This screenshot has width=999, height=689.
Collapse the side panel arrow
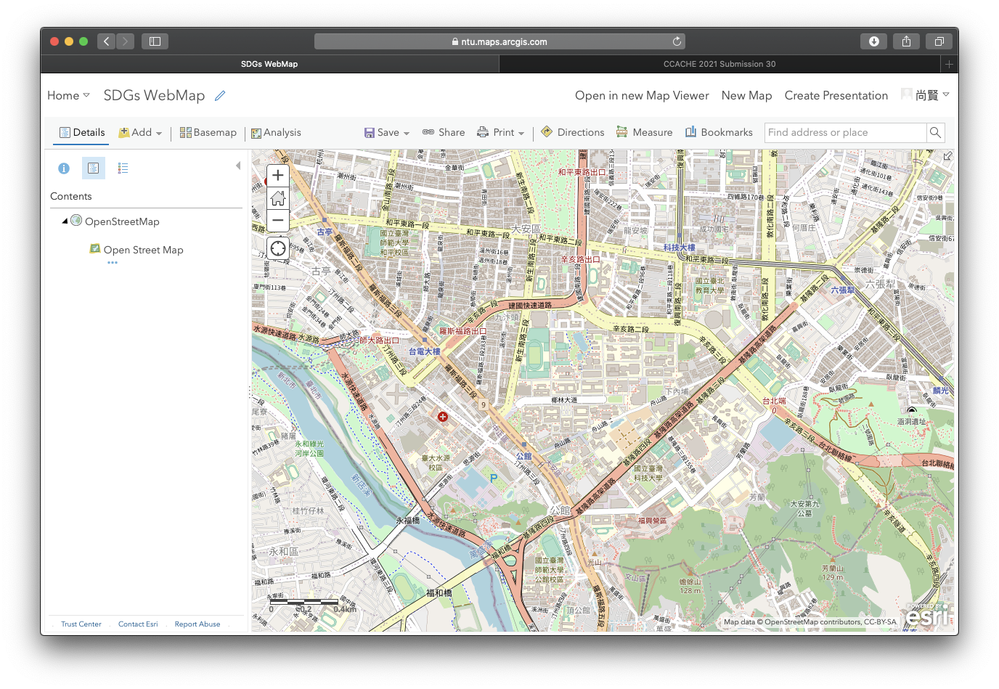[x=238, y=166]
